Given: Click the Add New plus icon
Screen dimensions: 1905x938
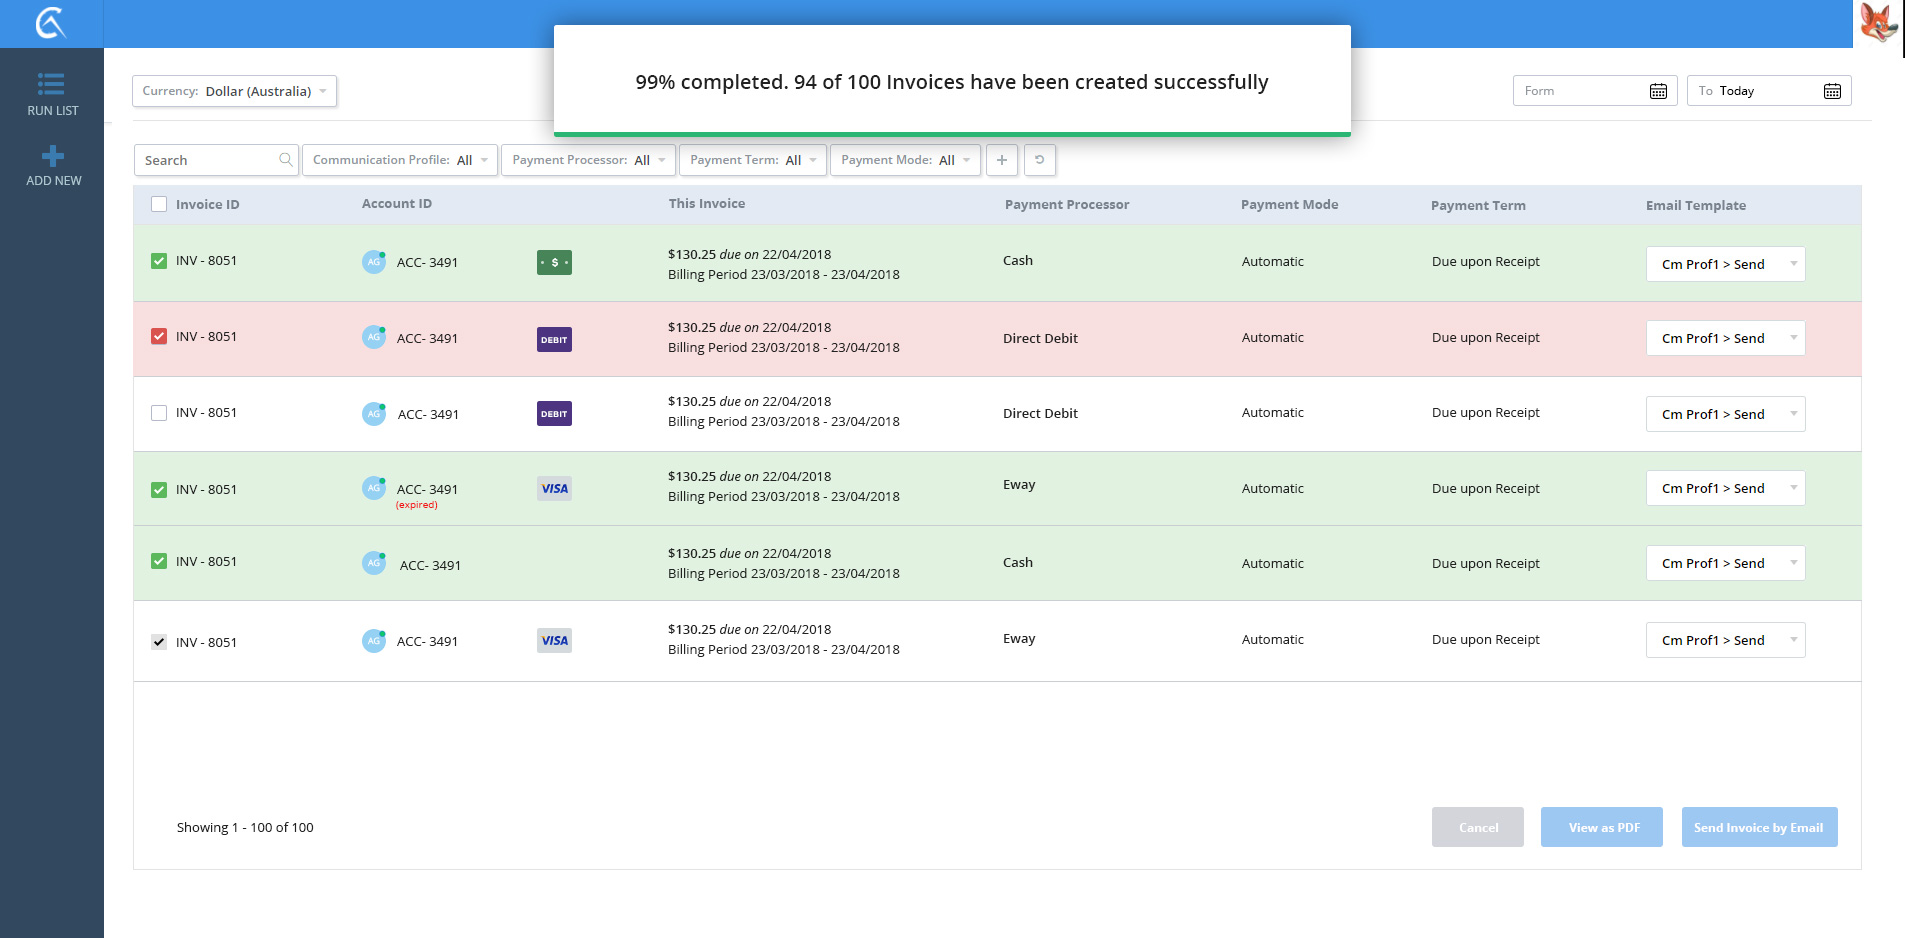Looking at the screenshot, I should click(x=53, y=156).
